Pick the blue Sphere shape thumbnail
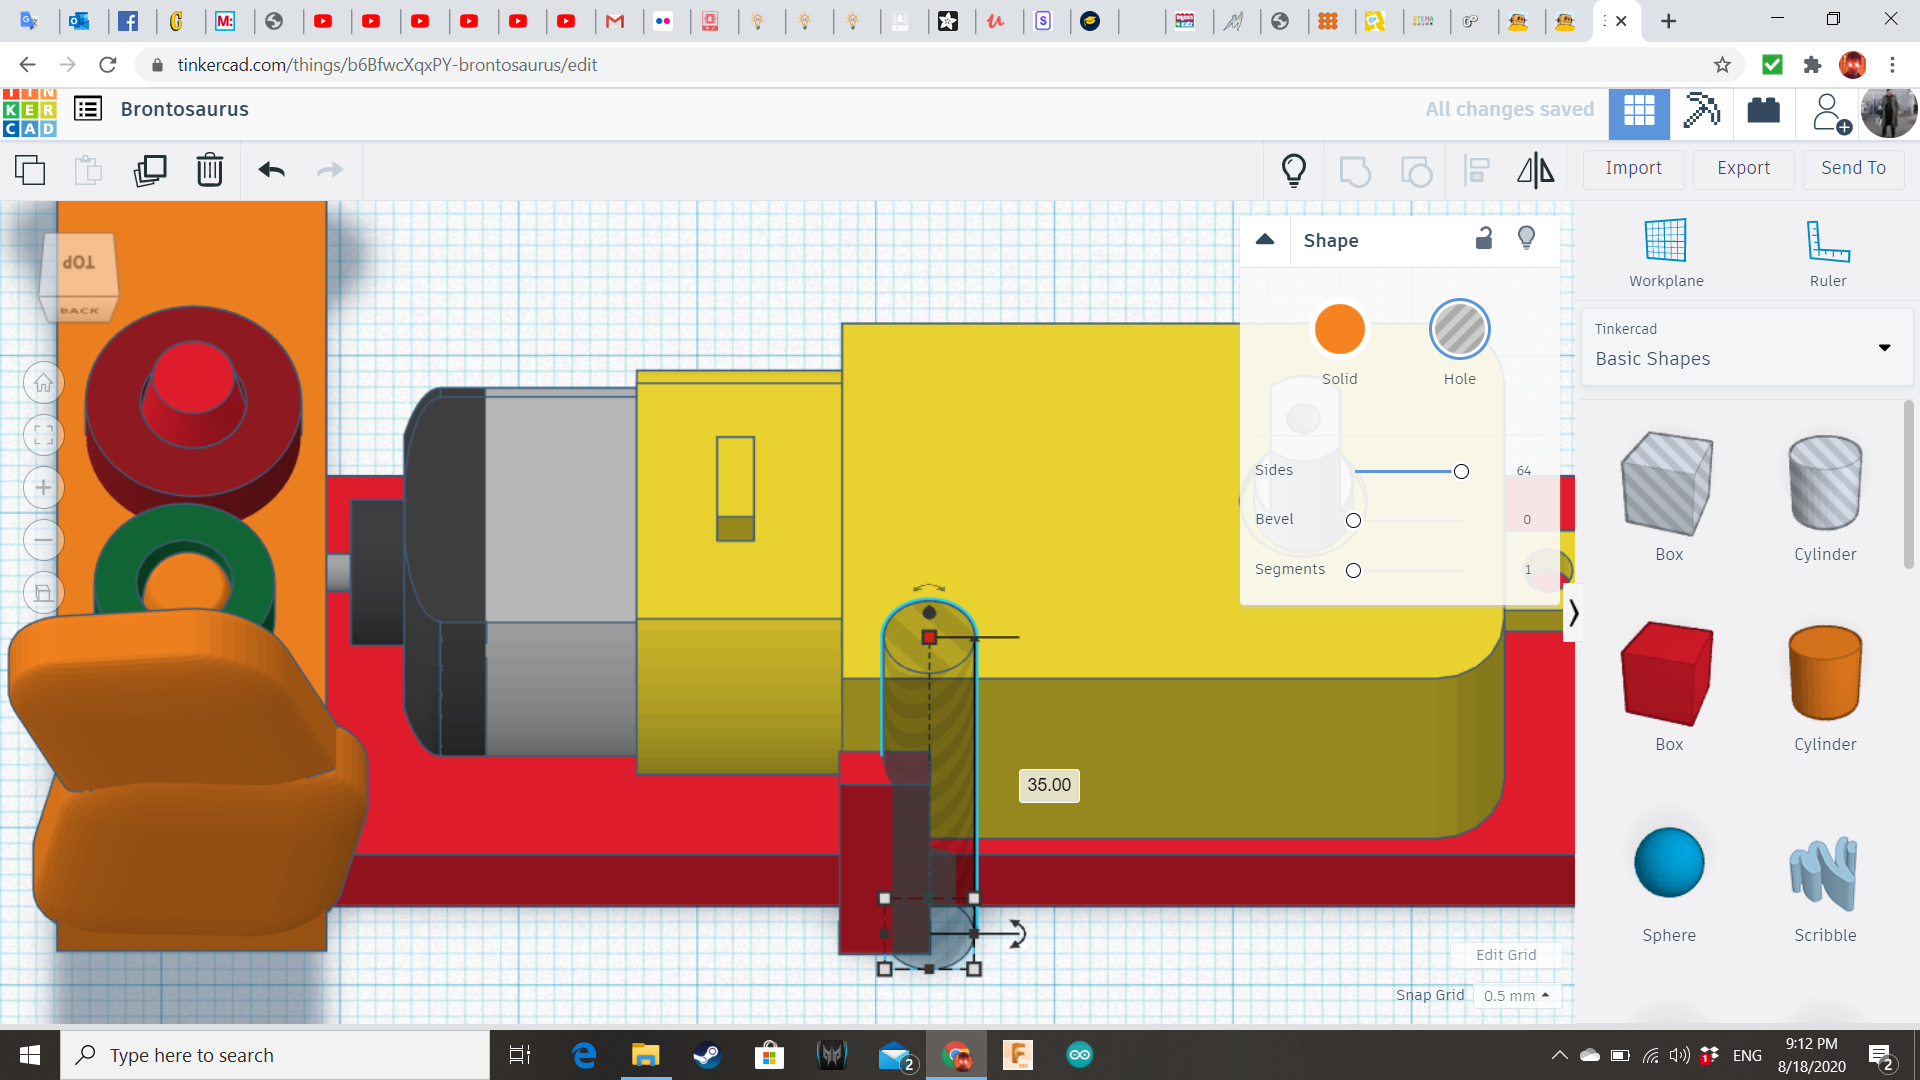Image resolution: width=1920 pixels, height=1080 pixels. (1668, 862)
